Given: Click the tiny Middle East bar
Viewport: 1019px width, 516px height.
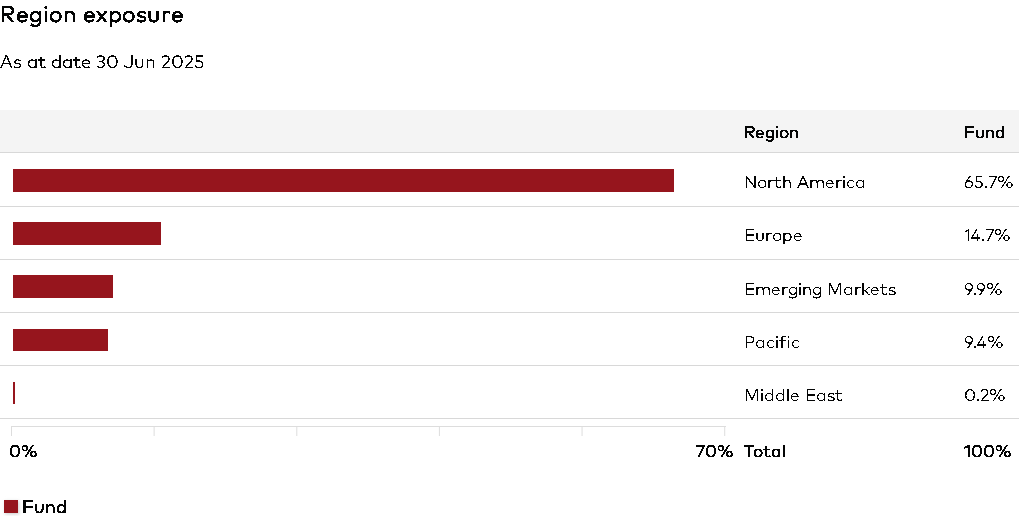Looking at the screenshot, I should click(14, 393).
